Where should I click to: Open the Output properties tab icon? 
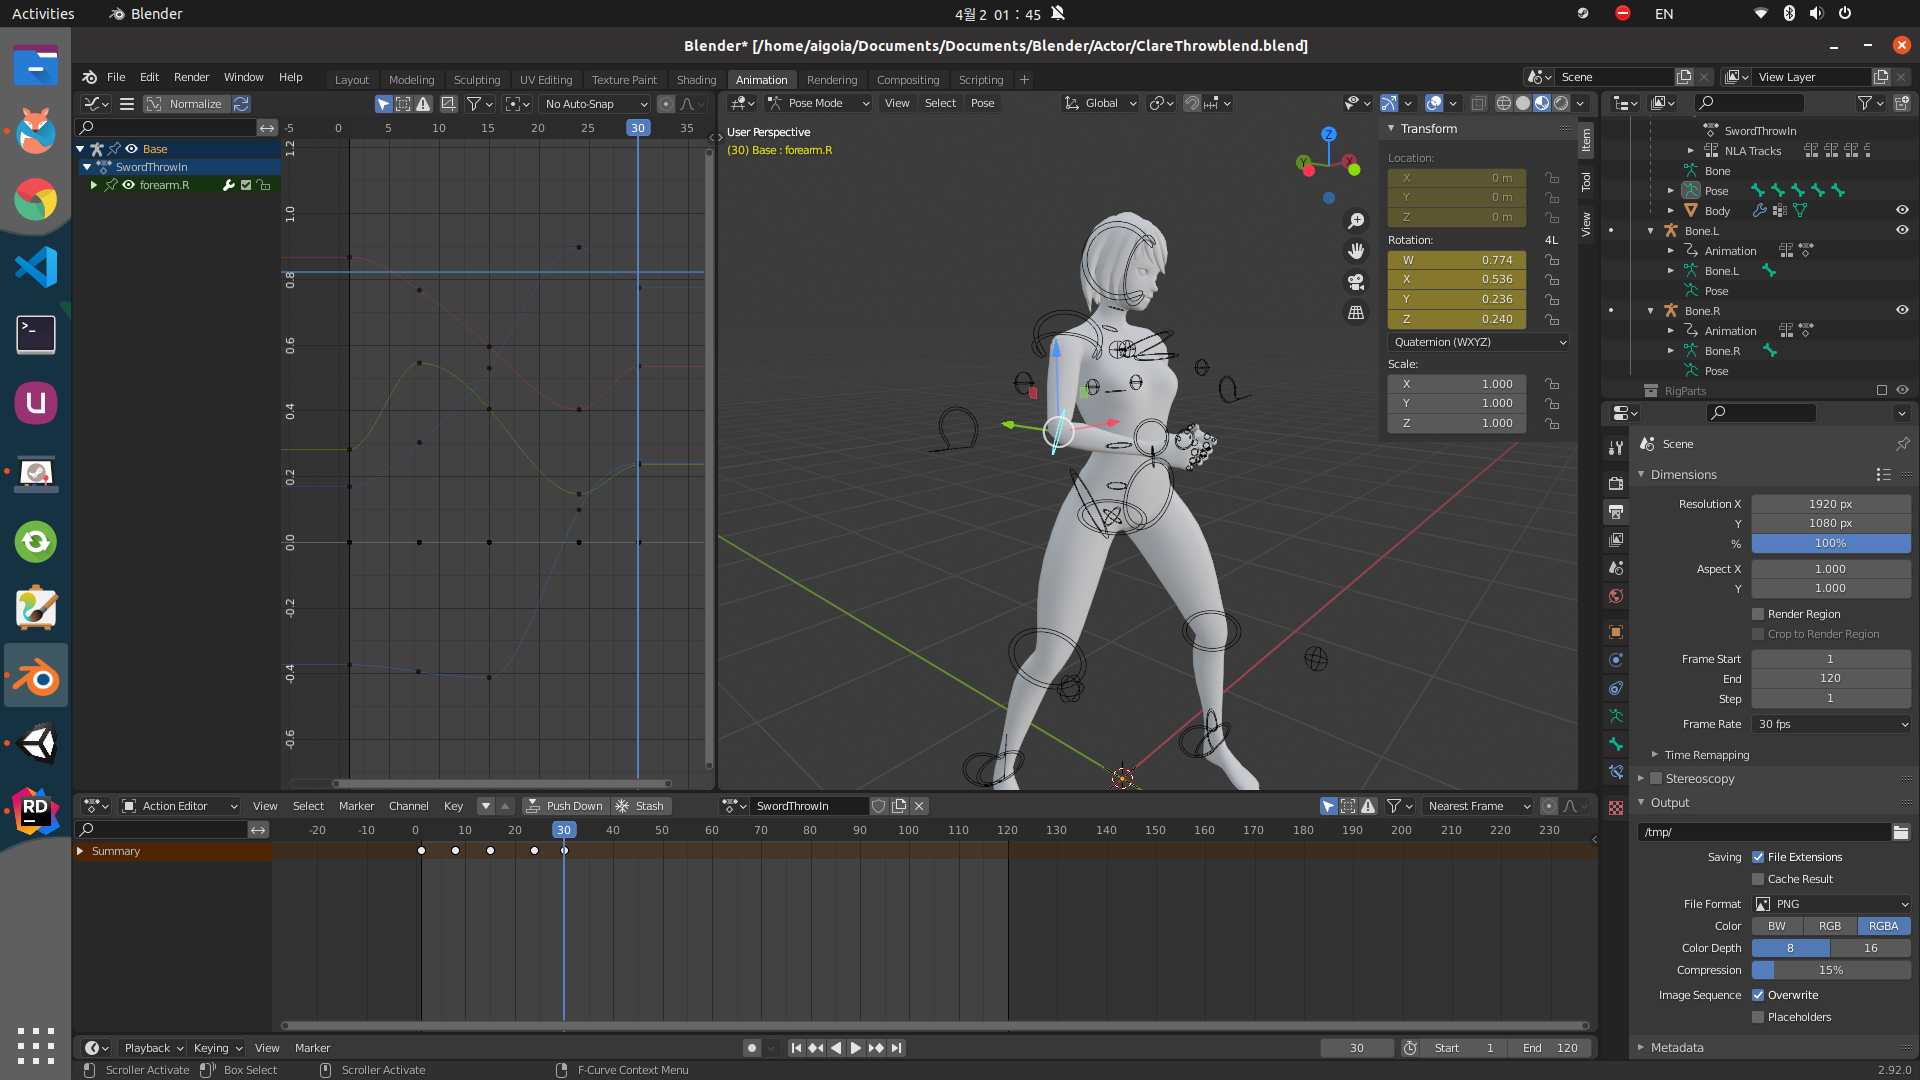click(1615, 512)
